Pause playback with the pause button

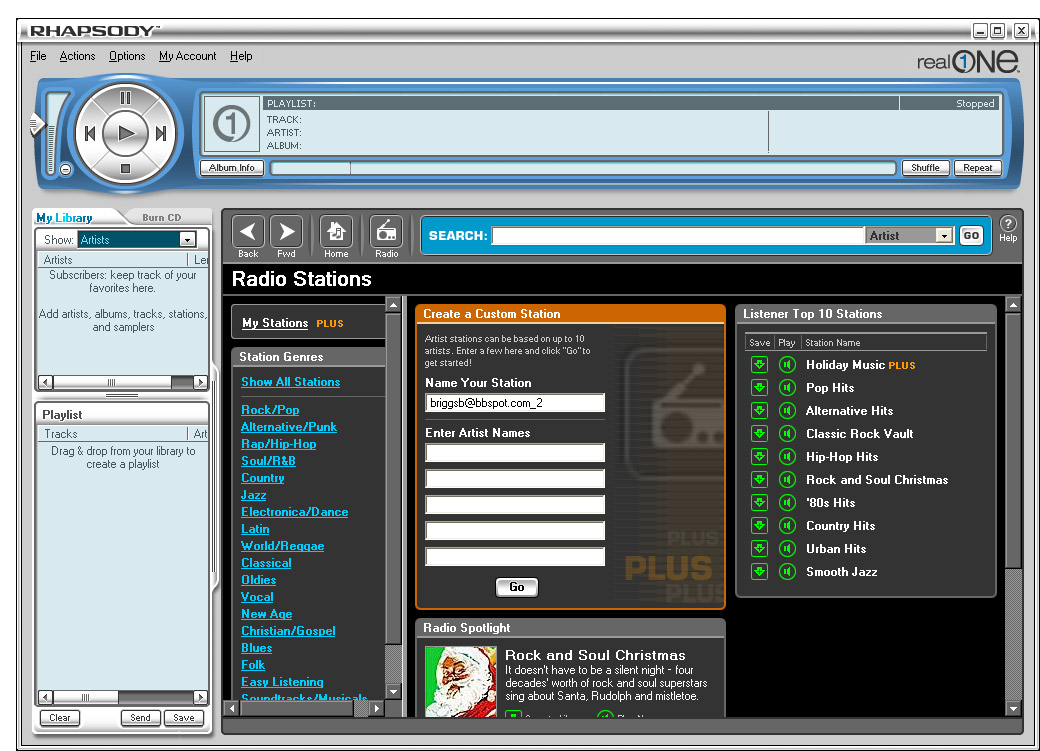[125, 98]
